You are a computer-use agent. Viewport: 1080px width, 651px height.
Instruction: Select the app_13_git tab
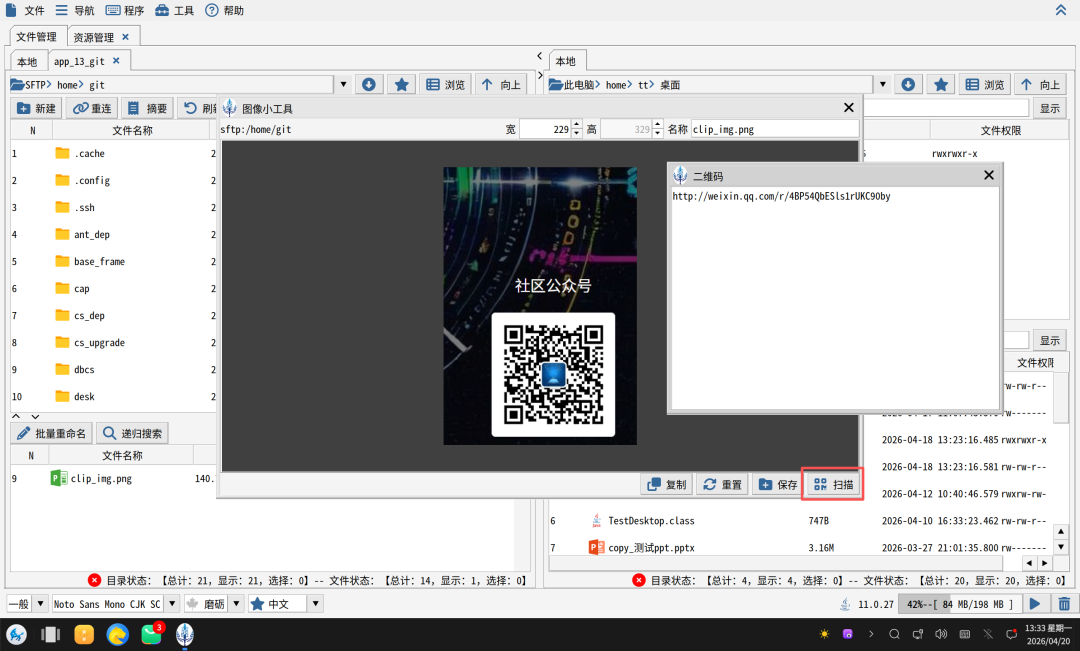[x=79, y=61]
